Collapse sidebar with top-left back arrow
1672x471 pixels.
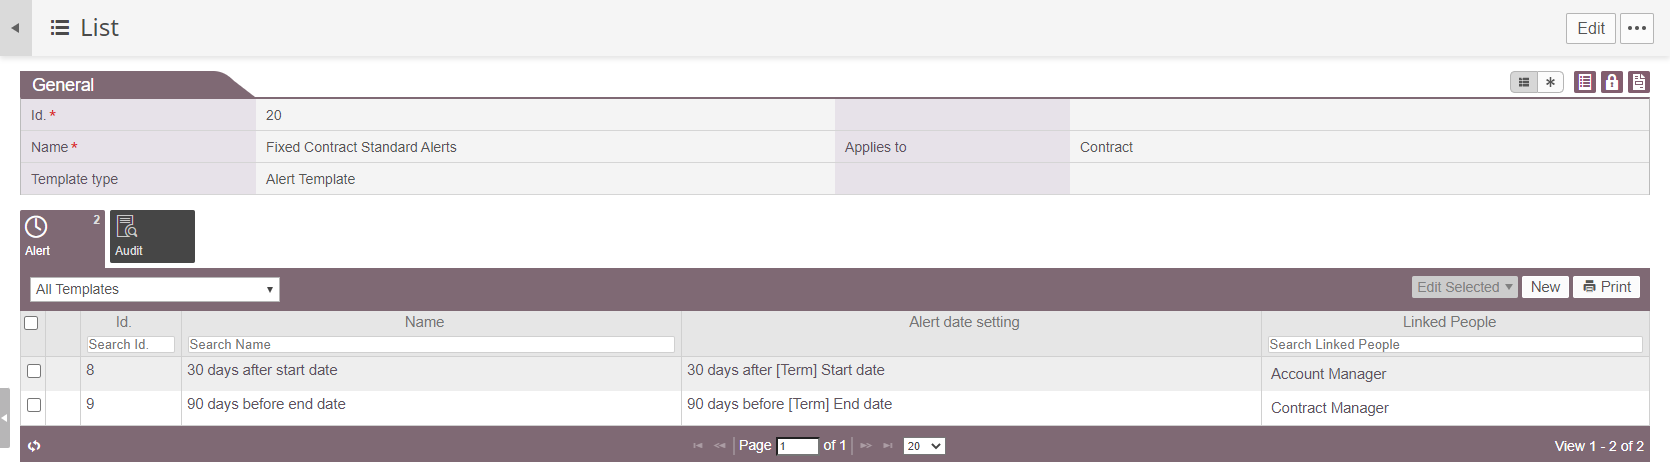(15, 28)
